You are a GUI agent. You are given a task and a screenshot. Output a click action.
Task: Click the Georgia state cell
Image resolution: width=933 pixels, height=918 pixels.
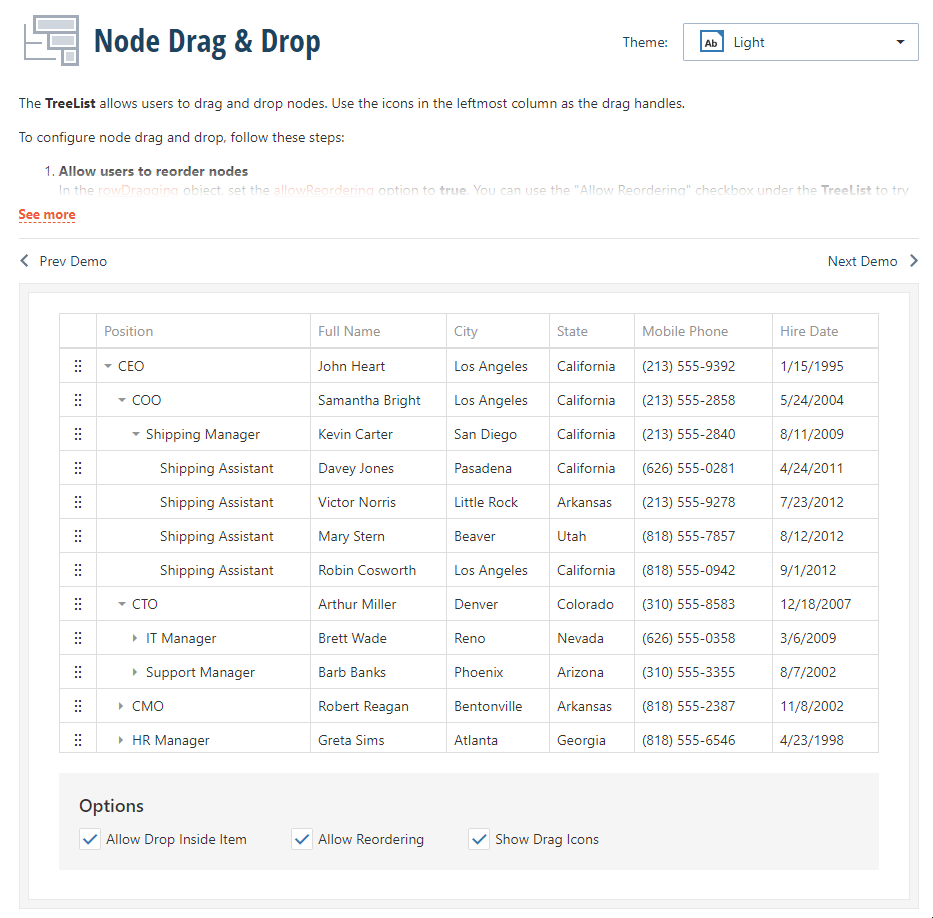click(x=592, y=740)
